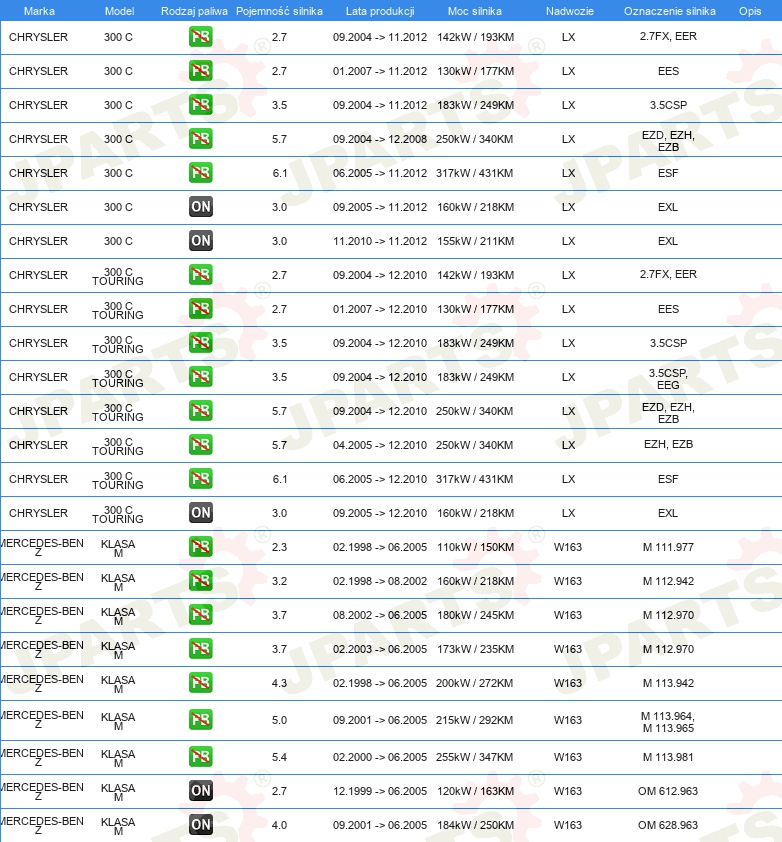Click power value '184kW / 250KM'

[x=475, y=825]
